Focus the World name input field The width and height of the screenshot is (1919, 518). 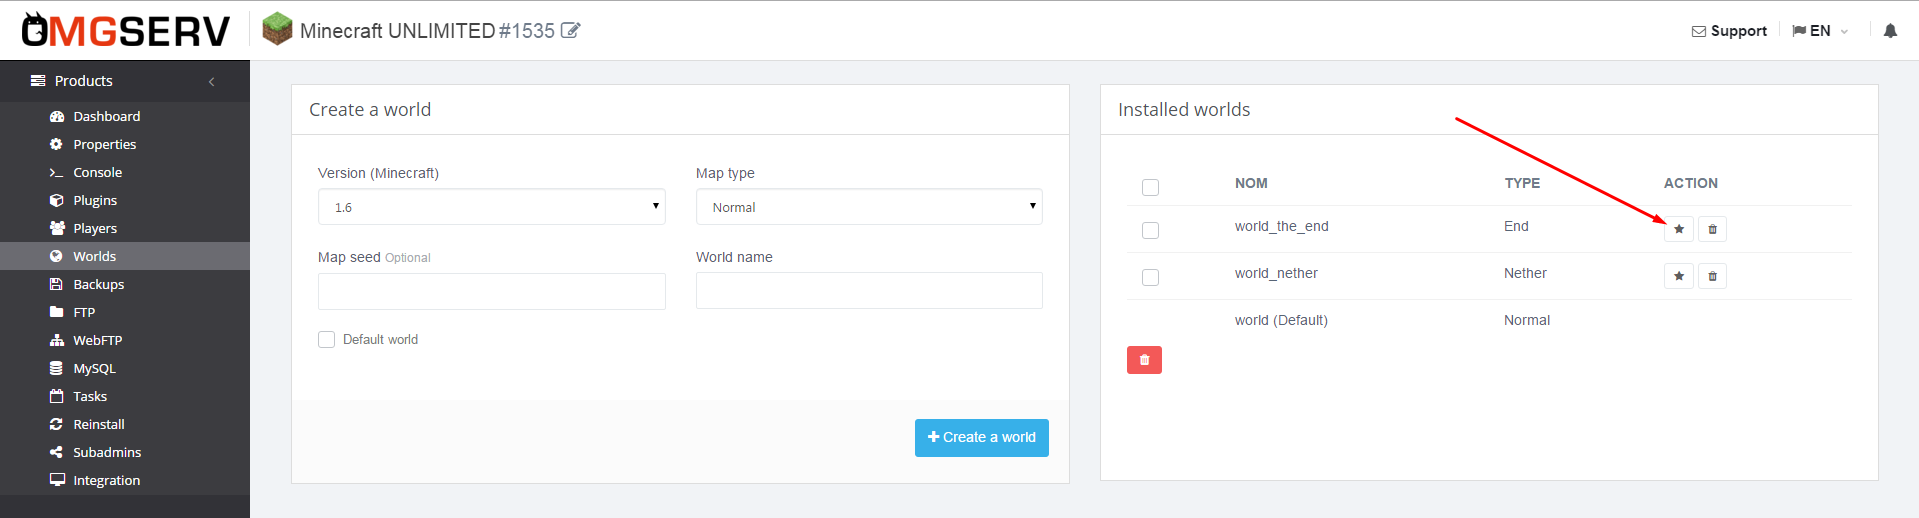869,291
